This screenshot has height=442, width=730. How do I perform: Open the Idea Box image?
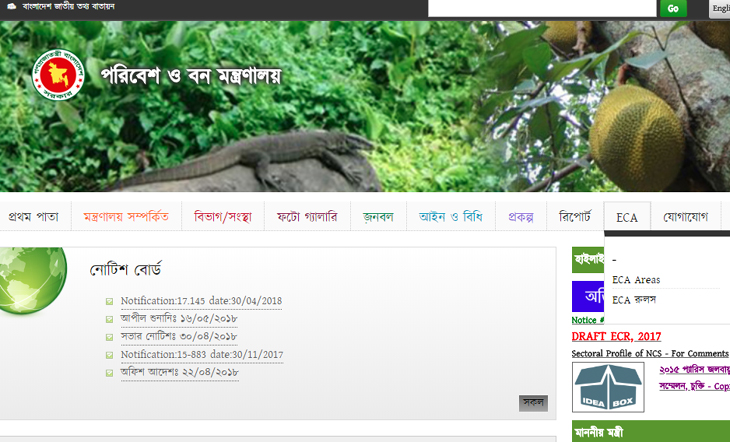pyautogui.click(x=608, y=388)
